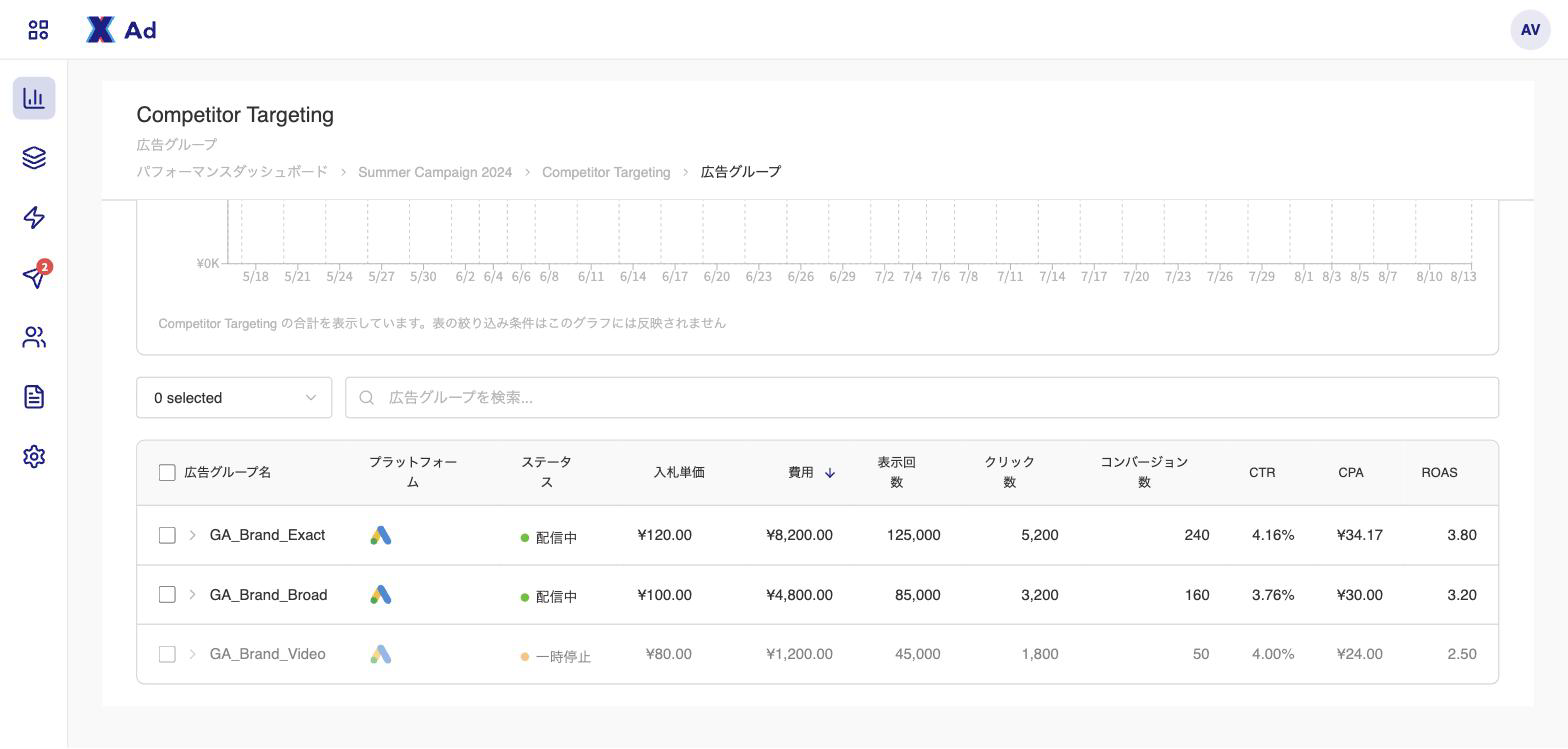Viewport: 1568px width, 749px height.
Task: Click Google Ads icon for GA_Brand_Video
Action: coord(380,654)
